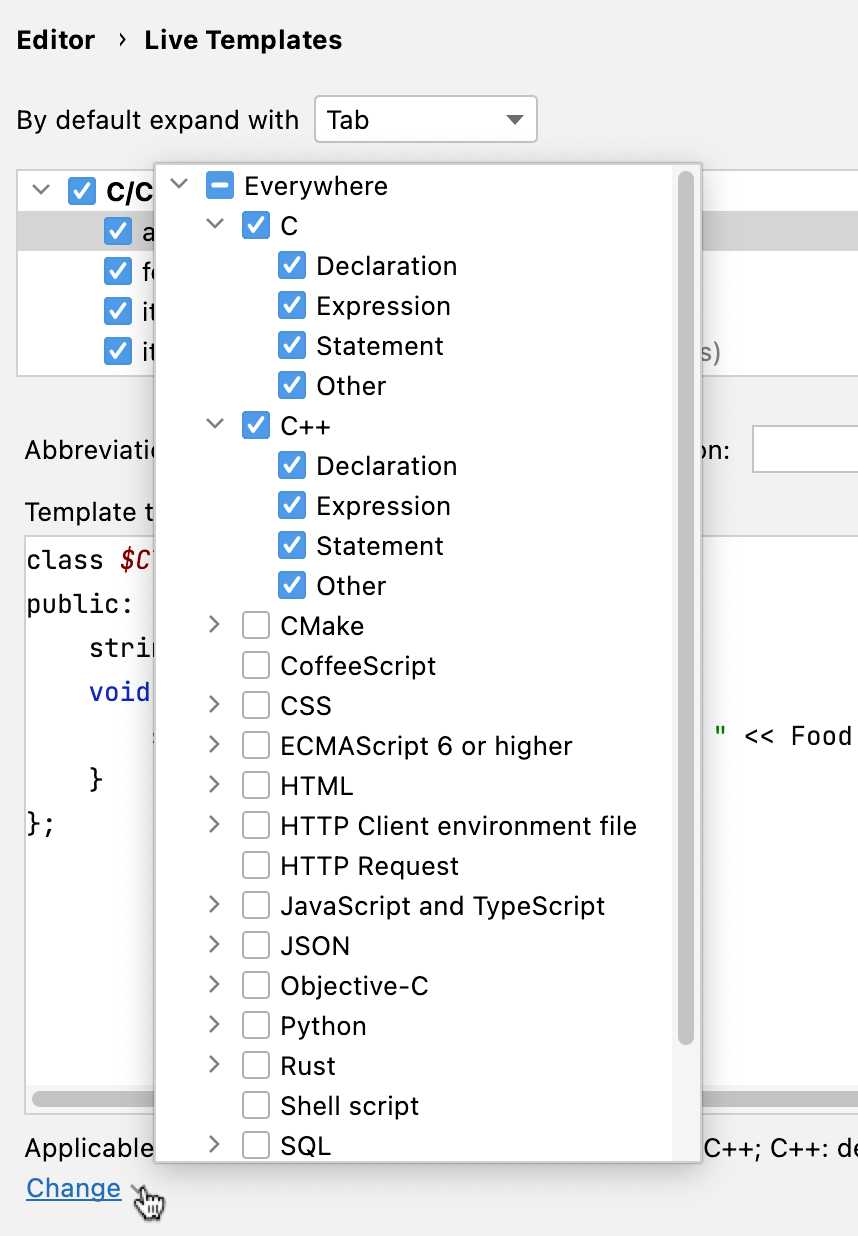Screen dimensions: 858x1236
Task: Uncheck Statement under C++
Action: tap(291, 545)
